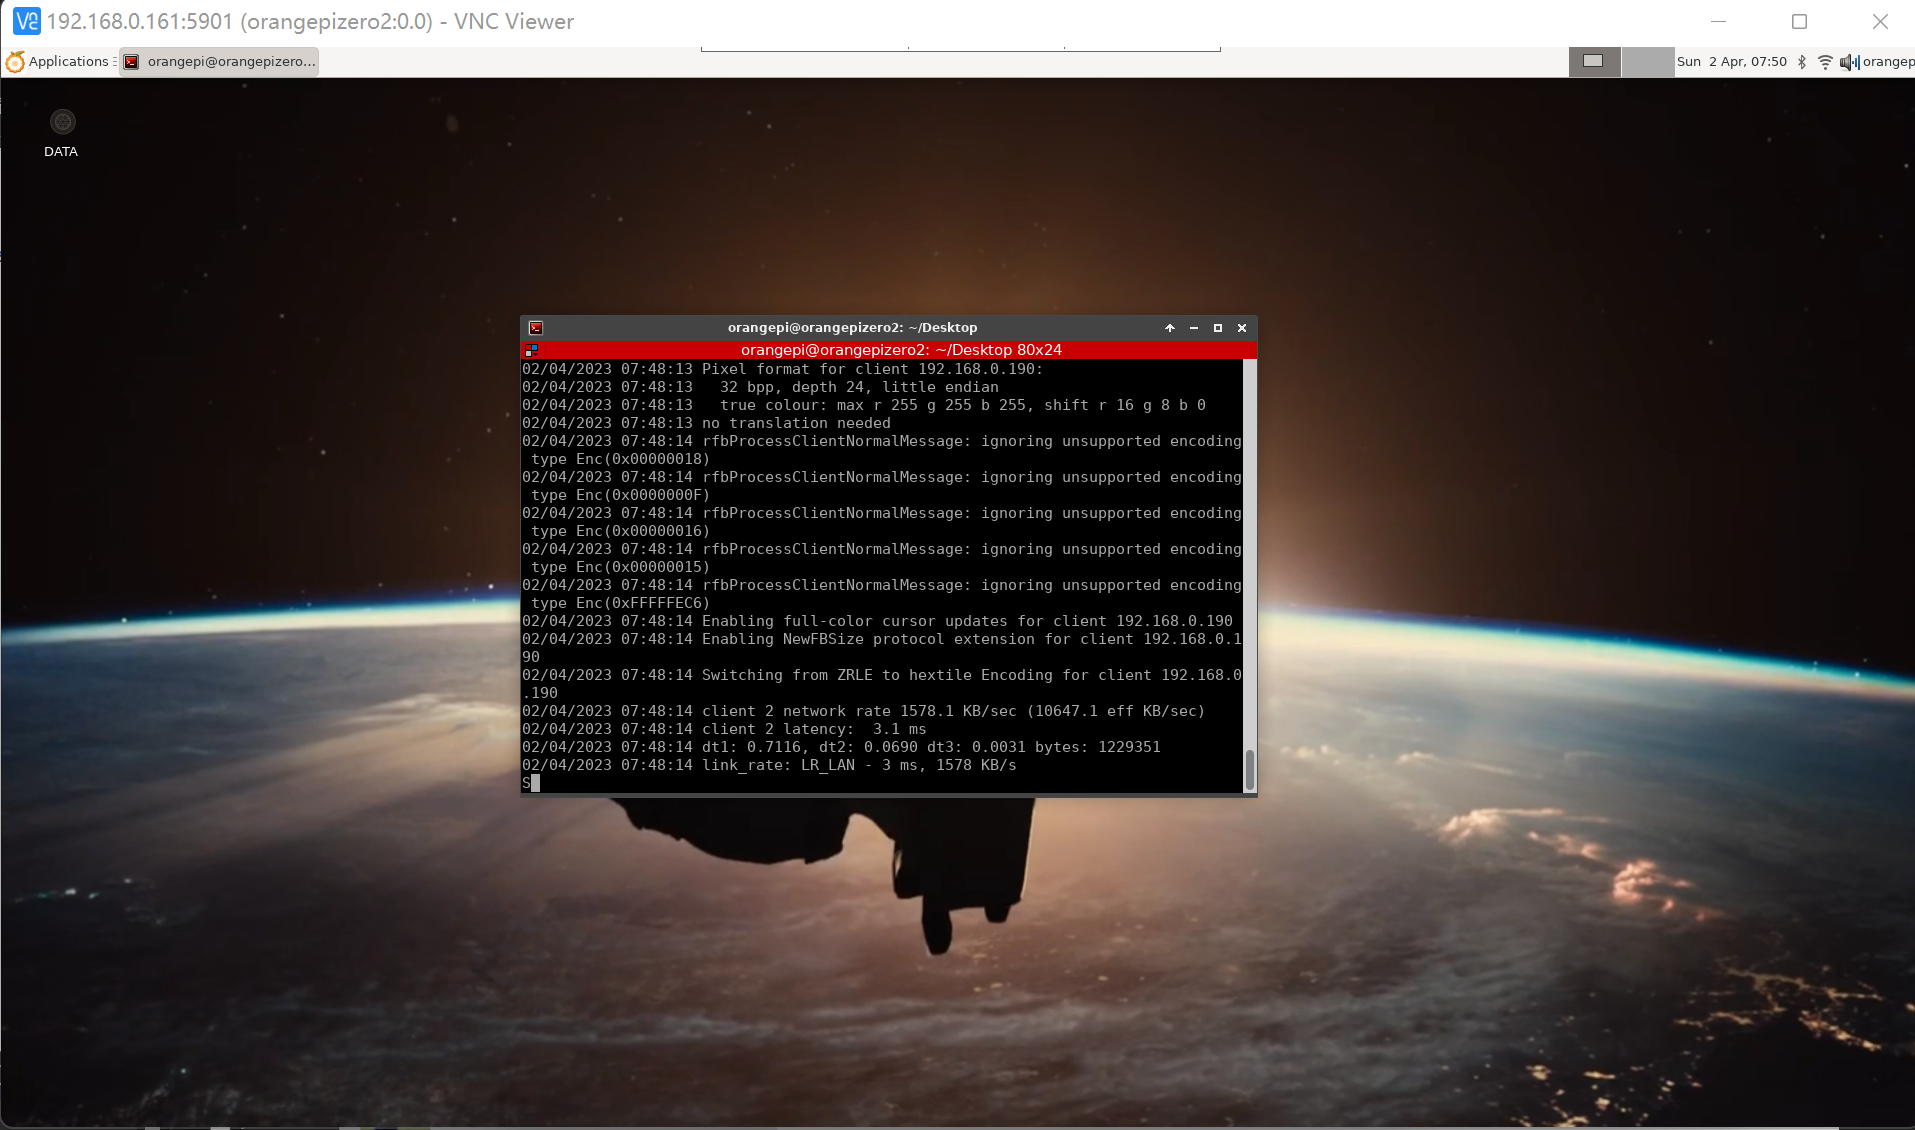Click the VNC Viewer logo icon
The width and height of the screenshot is (1915, 1130).
(x=27, y=21)
